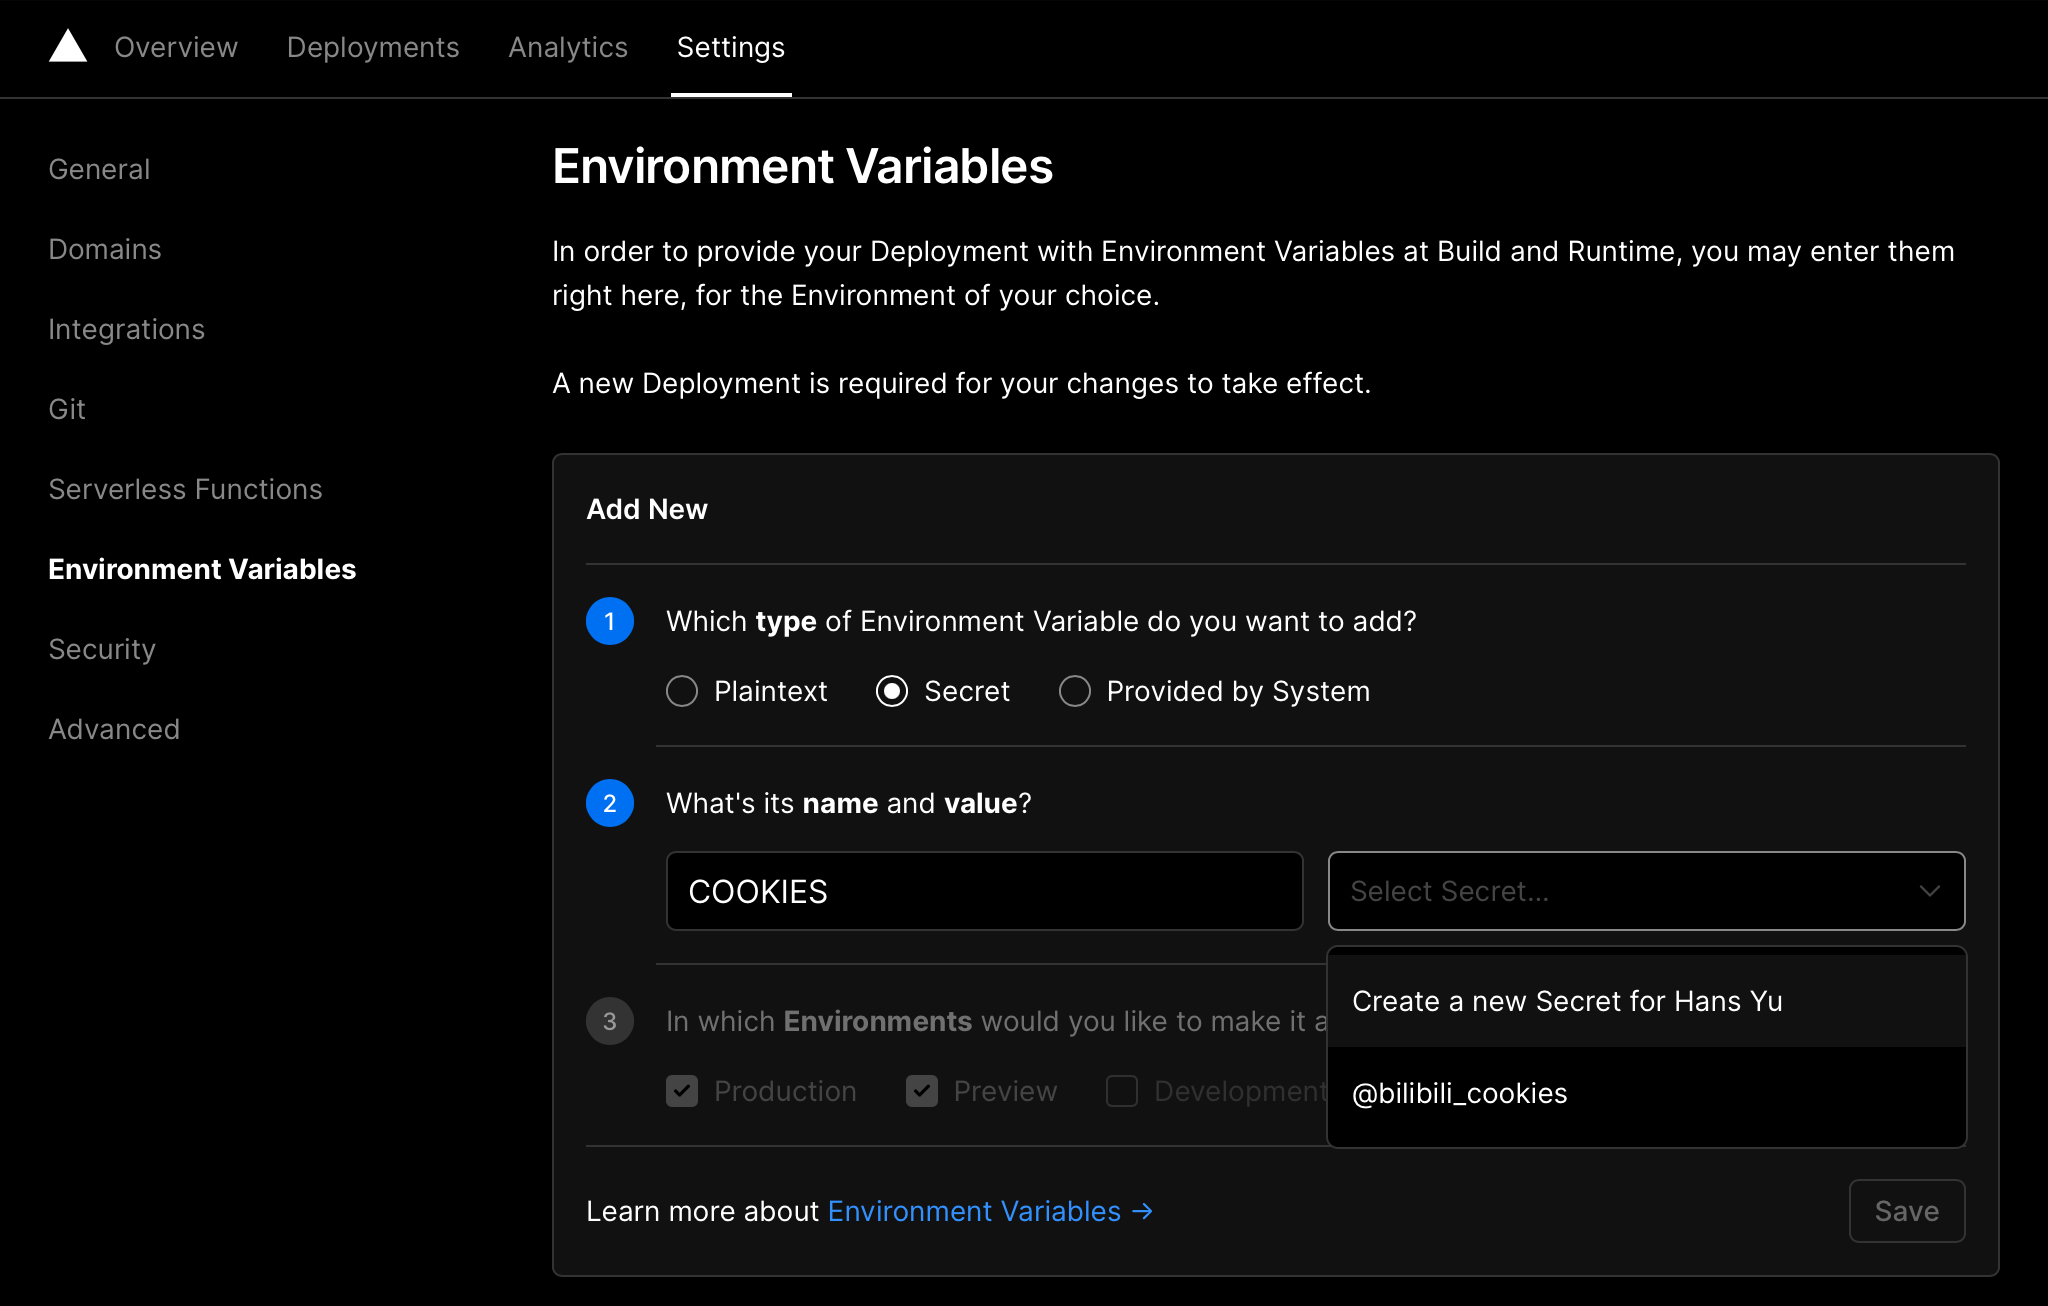Click the COOKIES name input field
2048x1306 pixels.
984,891
